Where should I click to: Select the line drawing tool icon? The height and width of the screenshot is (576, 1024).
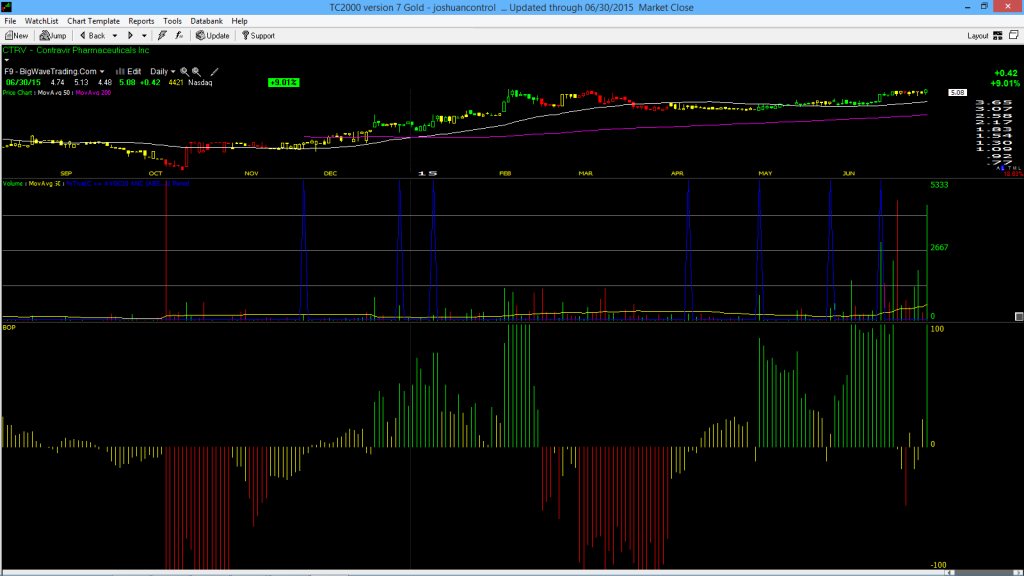tap(214, 72)
